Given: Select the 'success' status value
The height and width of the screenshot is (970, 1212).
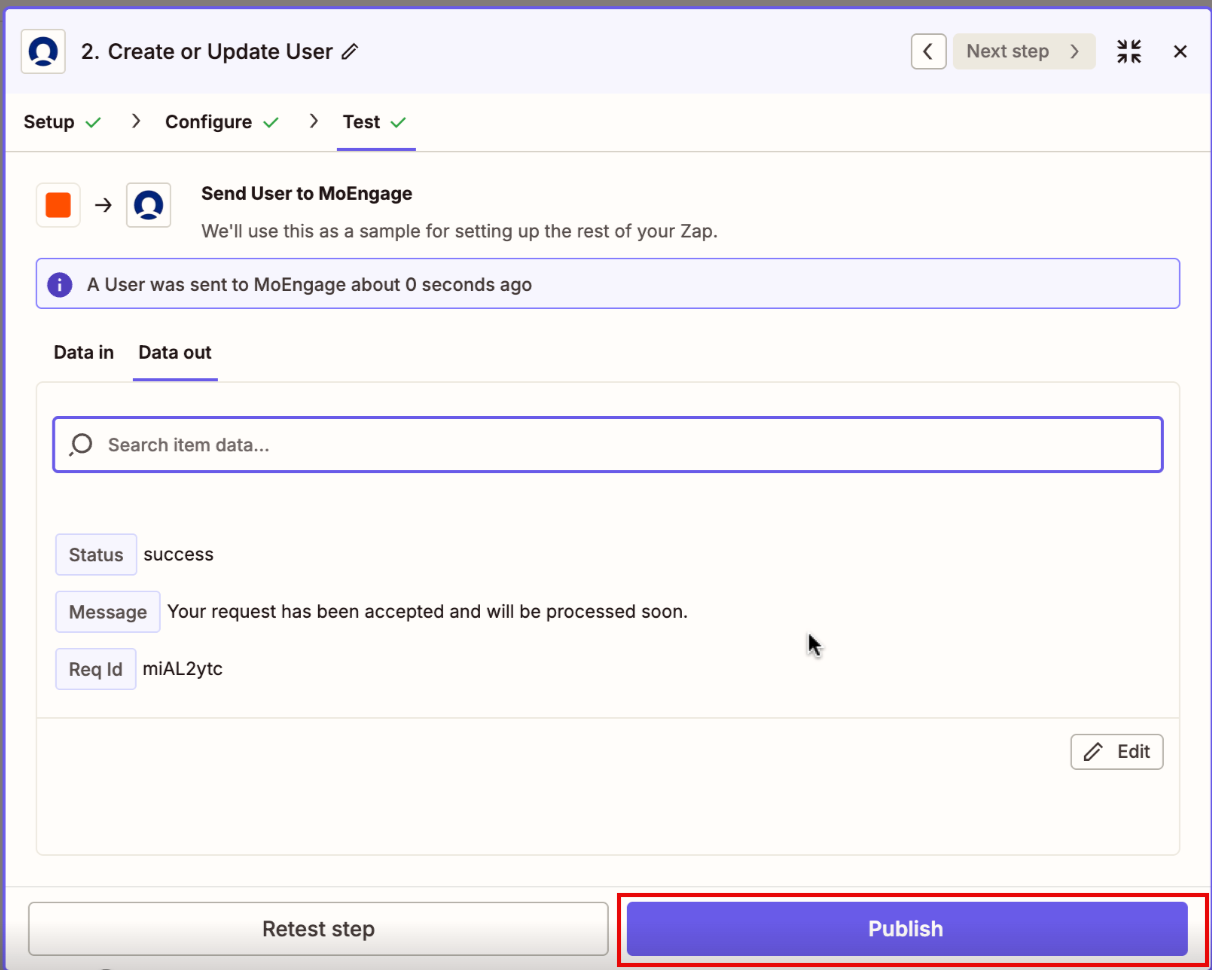Looking at the screenshot, I should click(x=178, y=554).
